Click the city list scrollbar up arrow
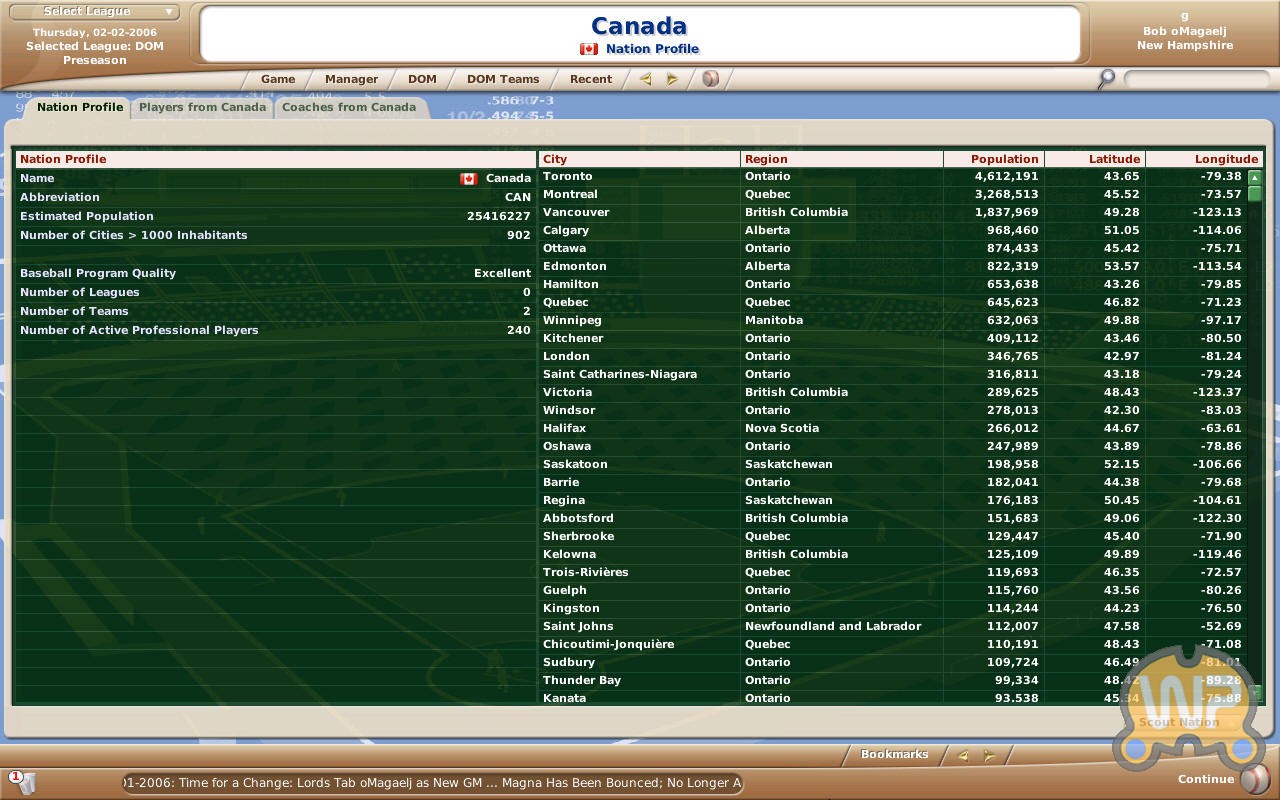Viewport: 1280px width, 800px height. coord(1254,177)
